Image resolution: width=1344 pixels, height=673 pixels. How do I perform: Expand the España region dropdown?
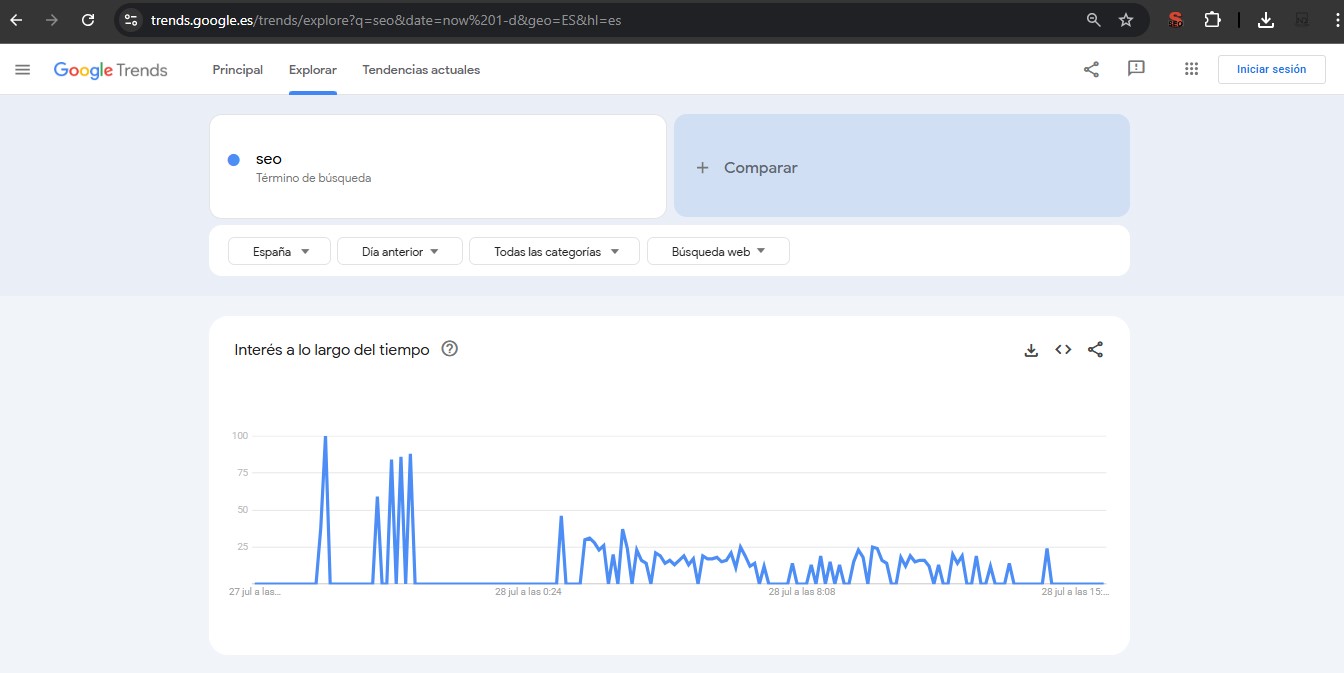(x=279, y=252)
